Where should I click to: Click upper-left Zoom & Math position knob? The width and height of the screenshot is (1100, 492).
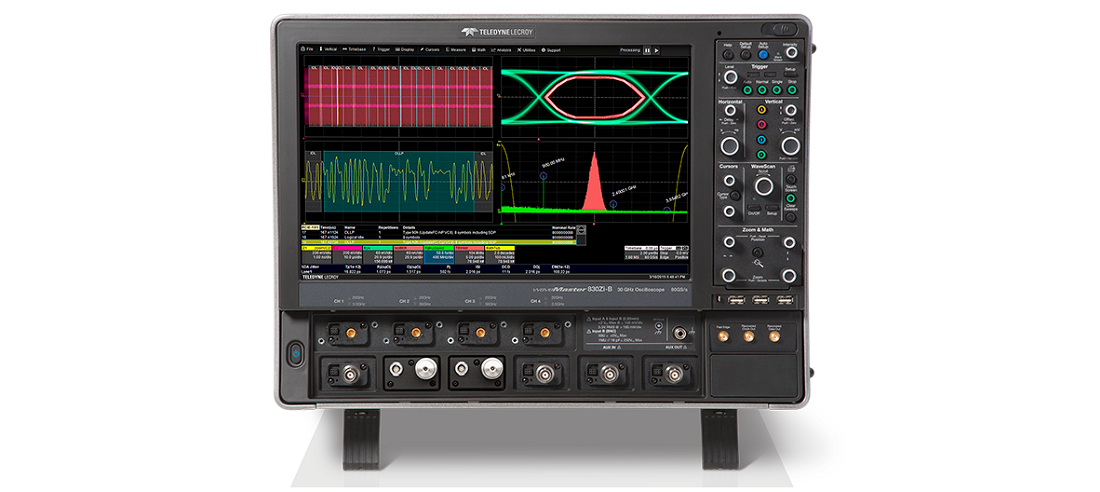(x=730, y=241)
